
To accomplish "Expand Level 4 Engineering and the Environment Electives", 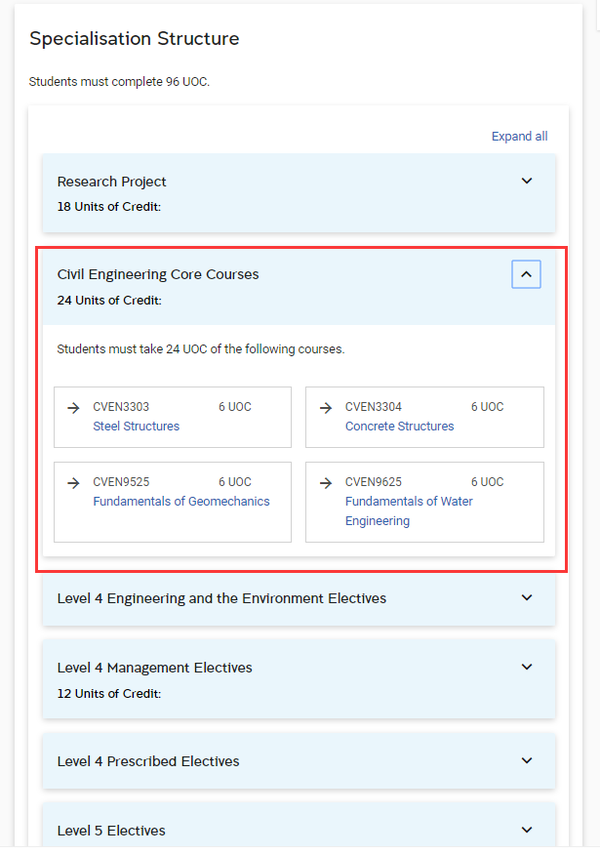I will 527,598.
